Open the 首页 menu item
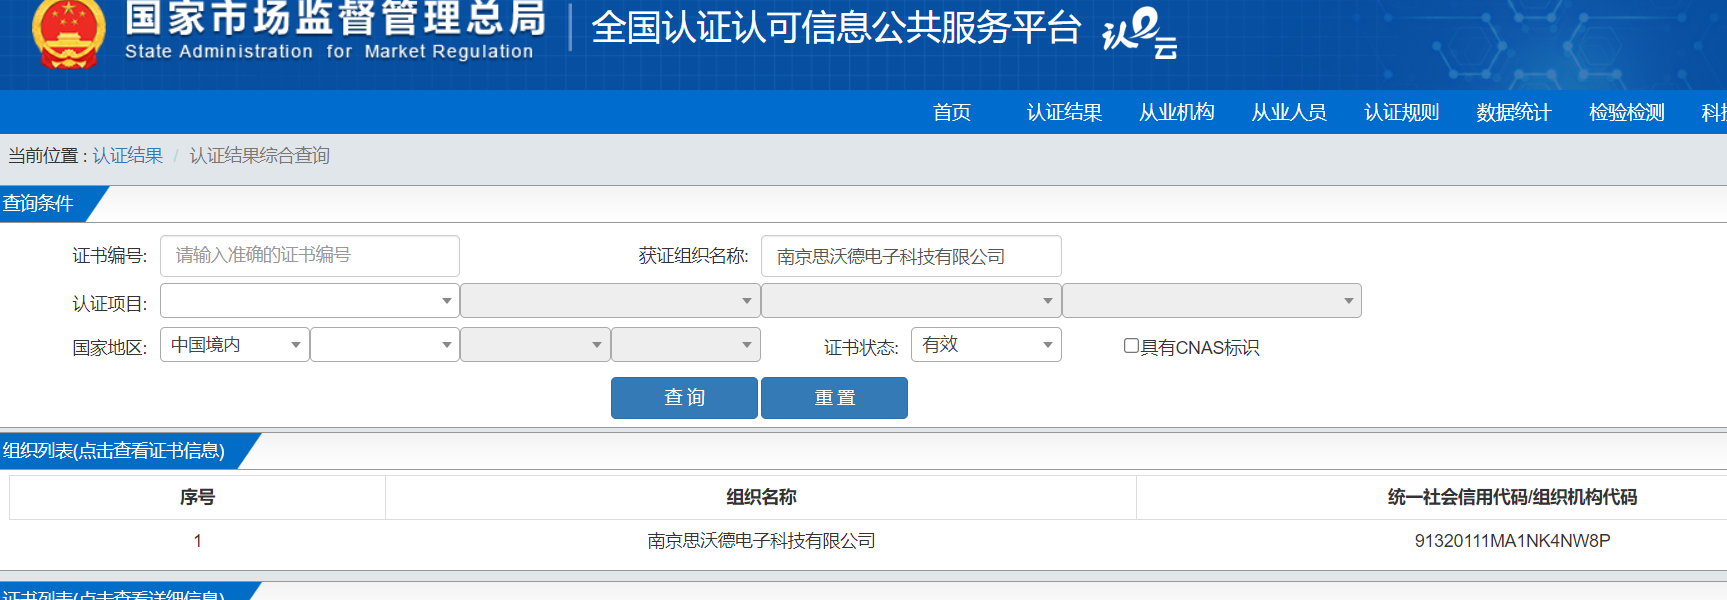This screenshot has height=600, width=1727. (x=952, y=112)
